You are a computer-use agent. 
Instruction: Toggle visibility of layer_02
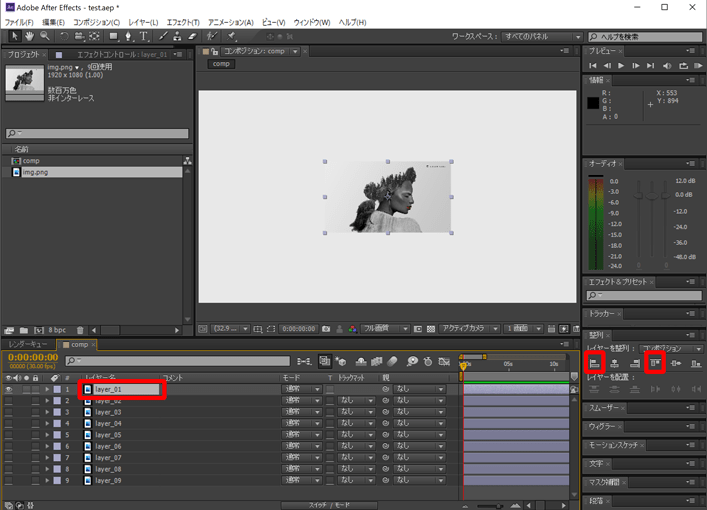[9, 400]
